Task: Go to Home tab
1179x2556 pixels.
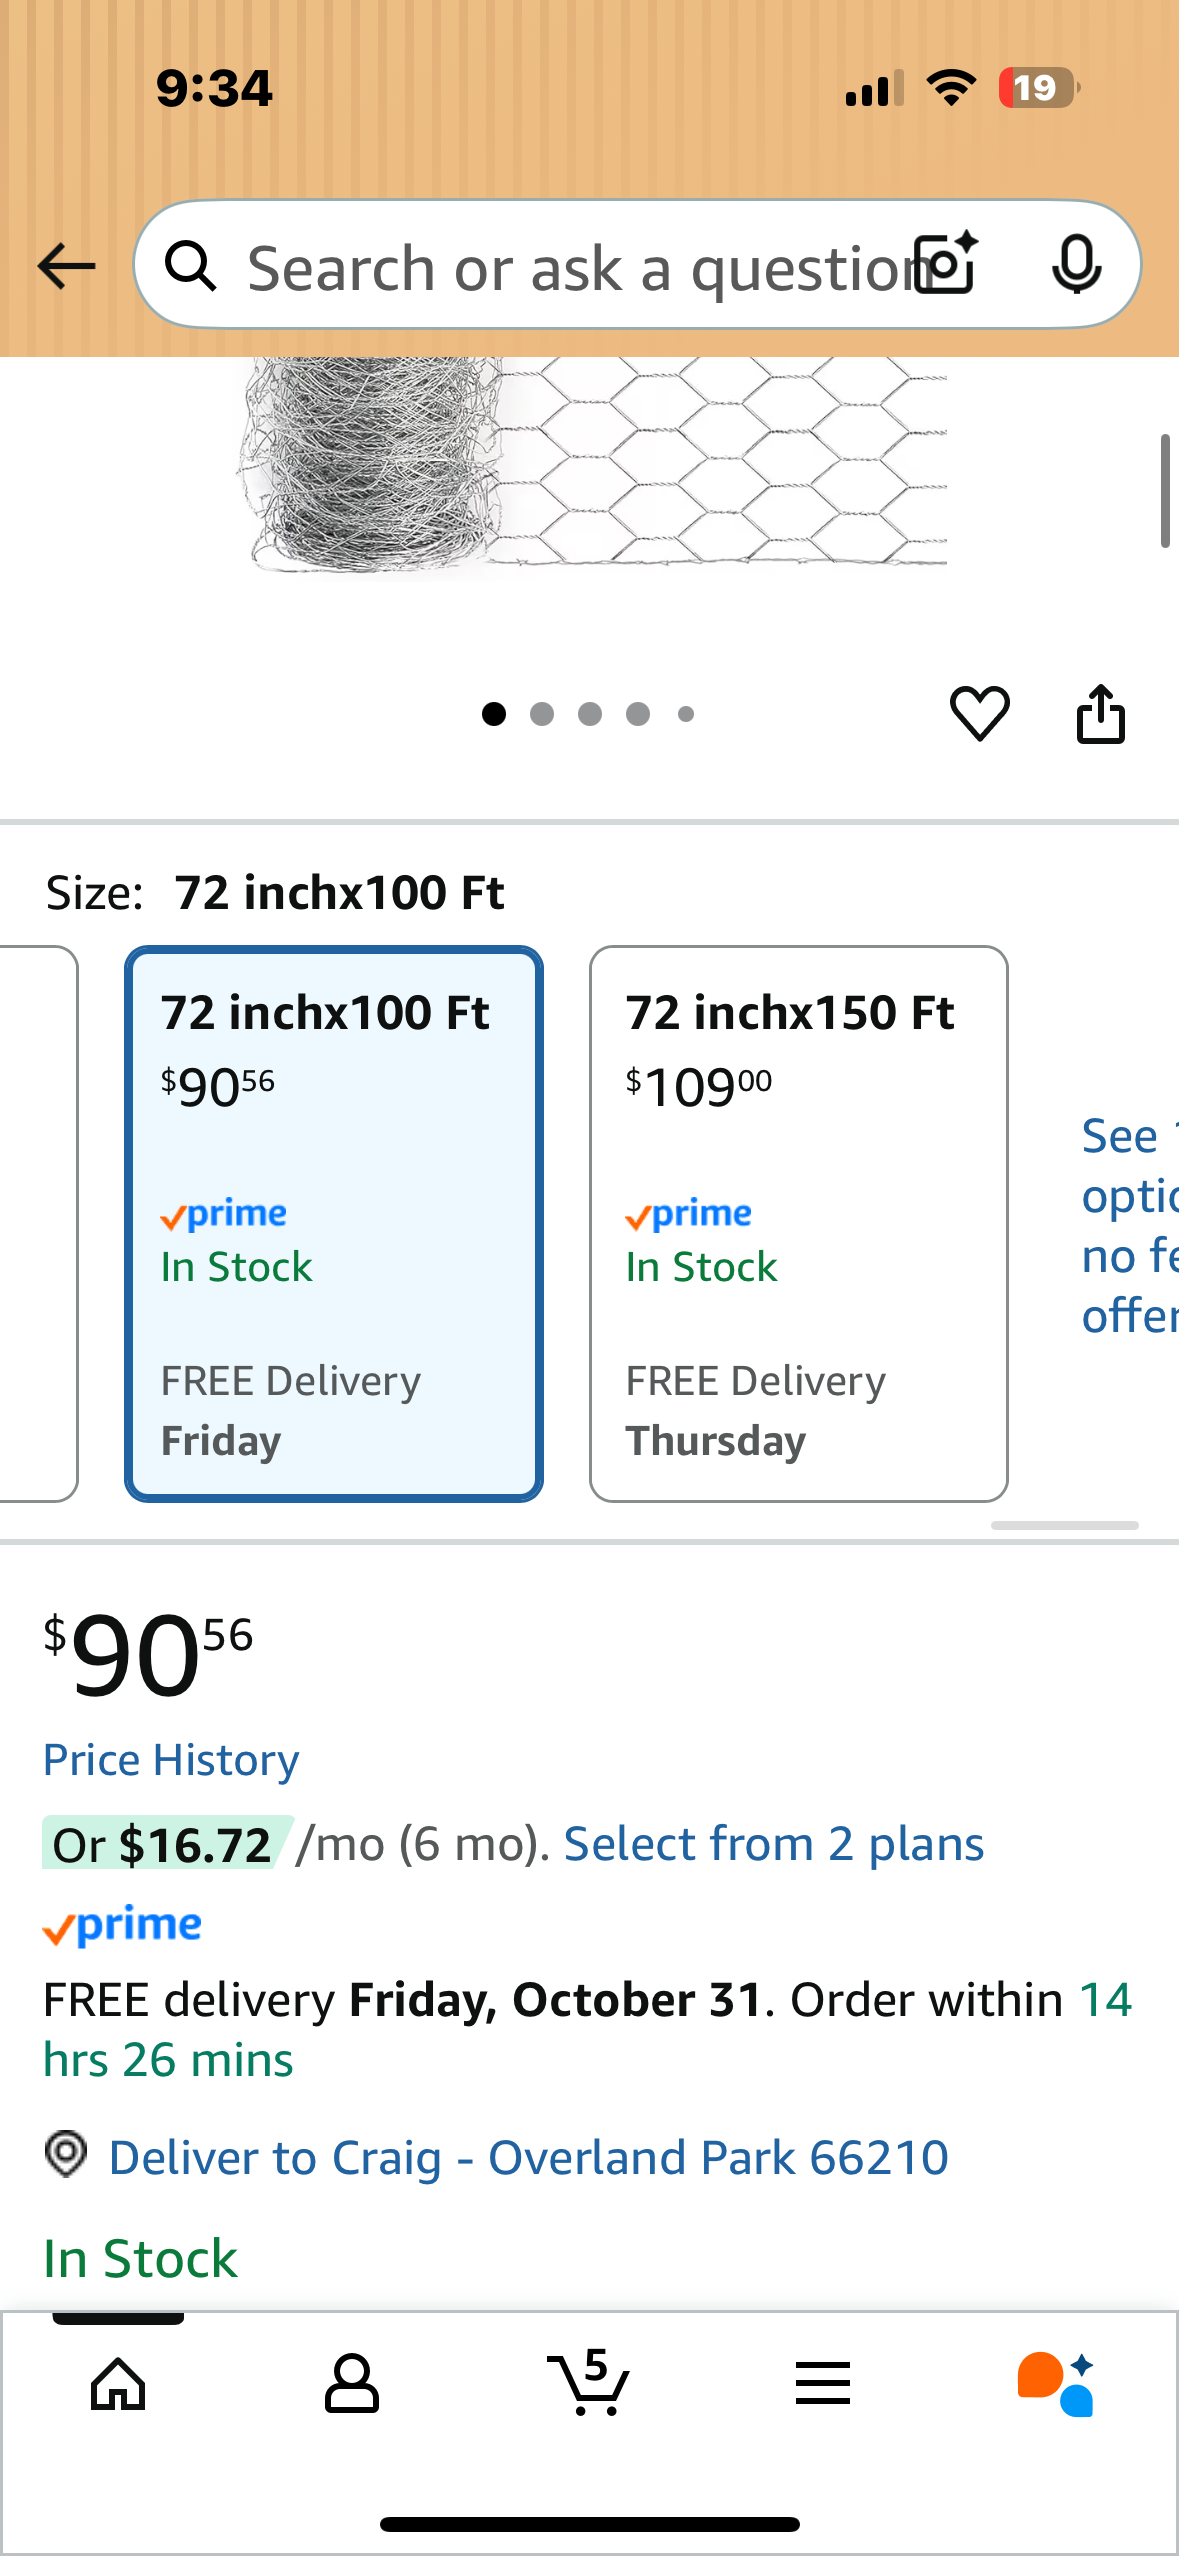Action: (x=118, y=2384)
